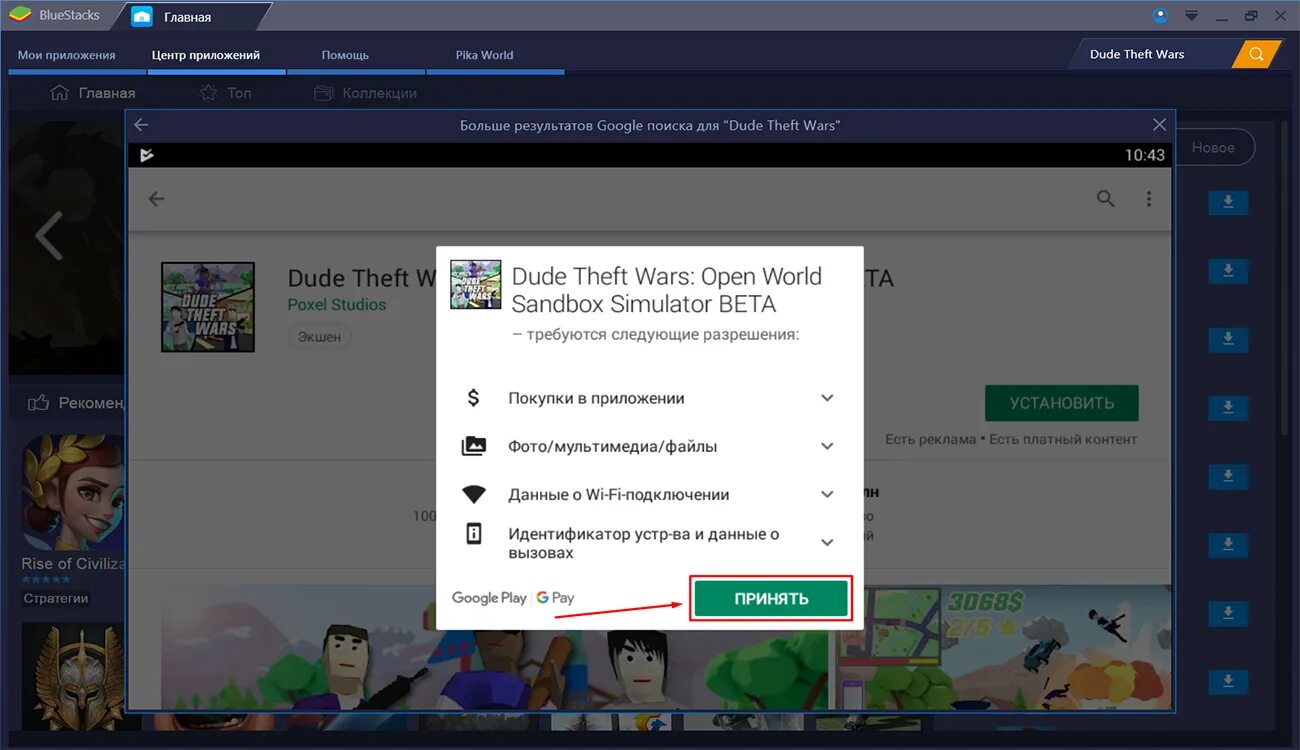Image resolution: width=1300 pixels, height=750 pixels.
Task: Click the Wi-Fi connection permission icon
Action: (474, 494)
